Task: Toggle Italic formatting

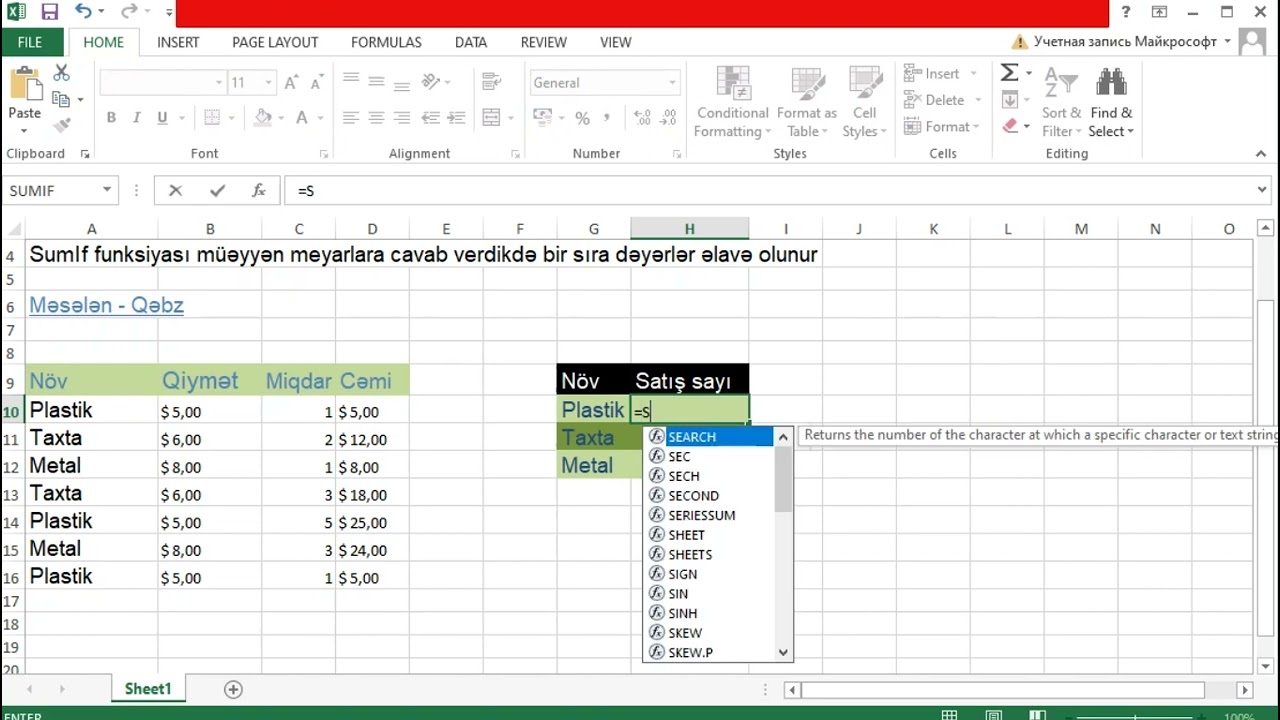Action: [x=136, y=117]
